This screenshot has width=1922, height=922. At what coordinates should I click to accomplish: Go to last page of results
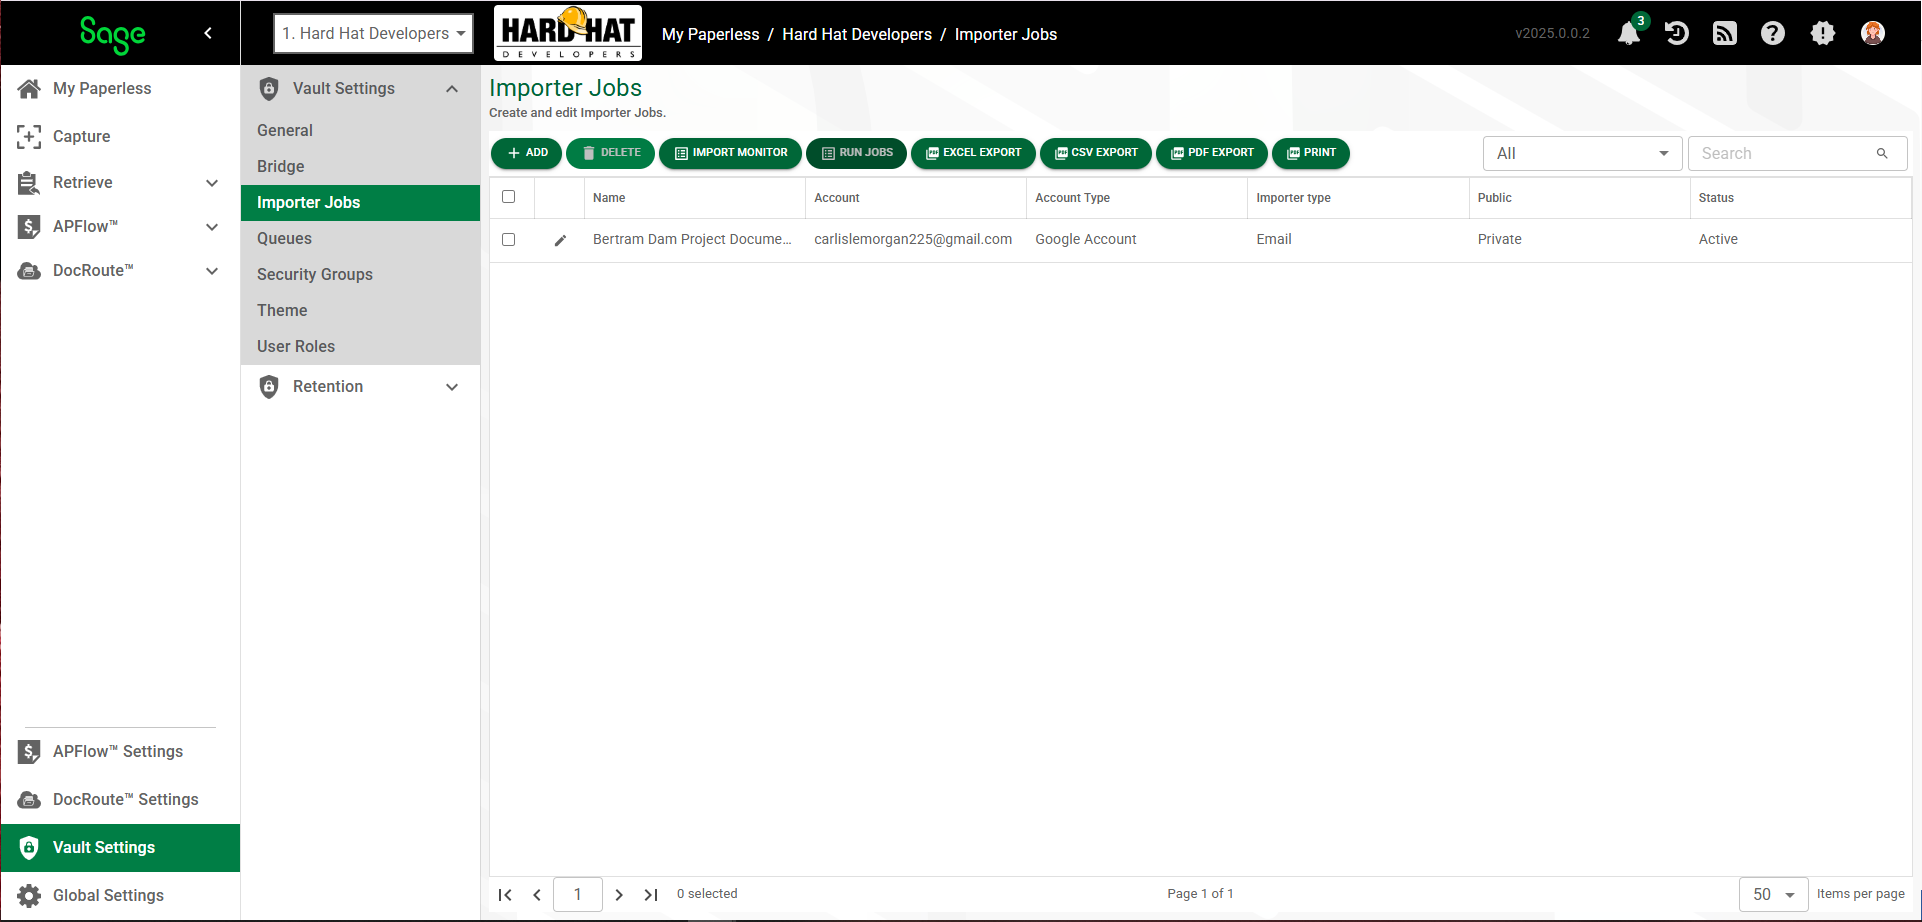click(651, 894)
